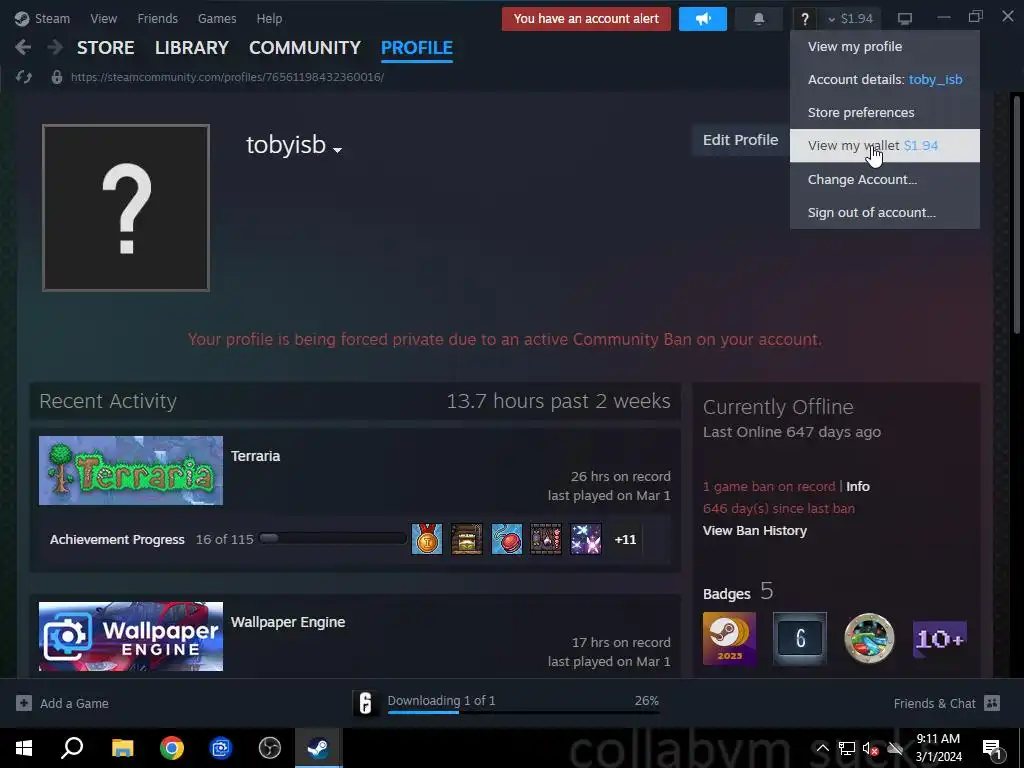Click the Terraria treasure chest achievement icon
This screenshot has width=1024, height=768.
(466, 539)
